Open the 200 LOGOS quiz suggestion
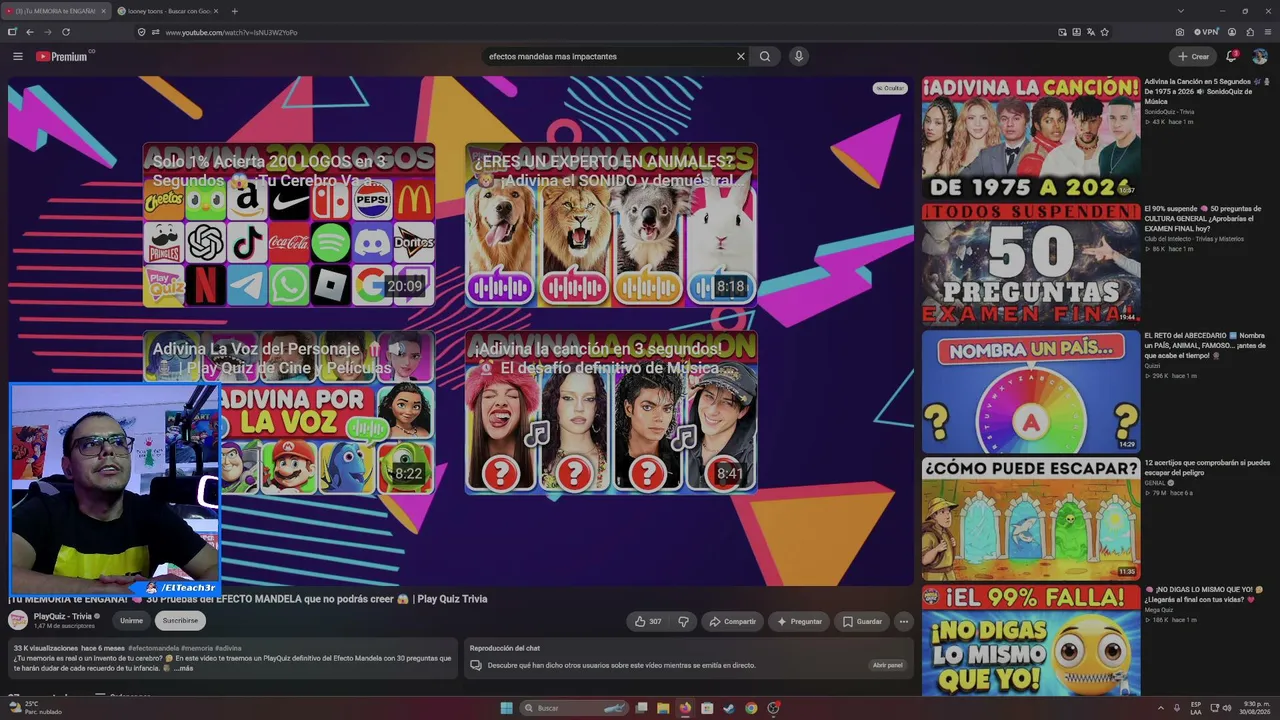 (289, 224)
